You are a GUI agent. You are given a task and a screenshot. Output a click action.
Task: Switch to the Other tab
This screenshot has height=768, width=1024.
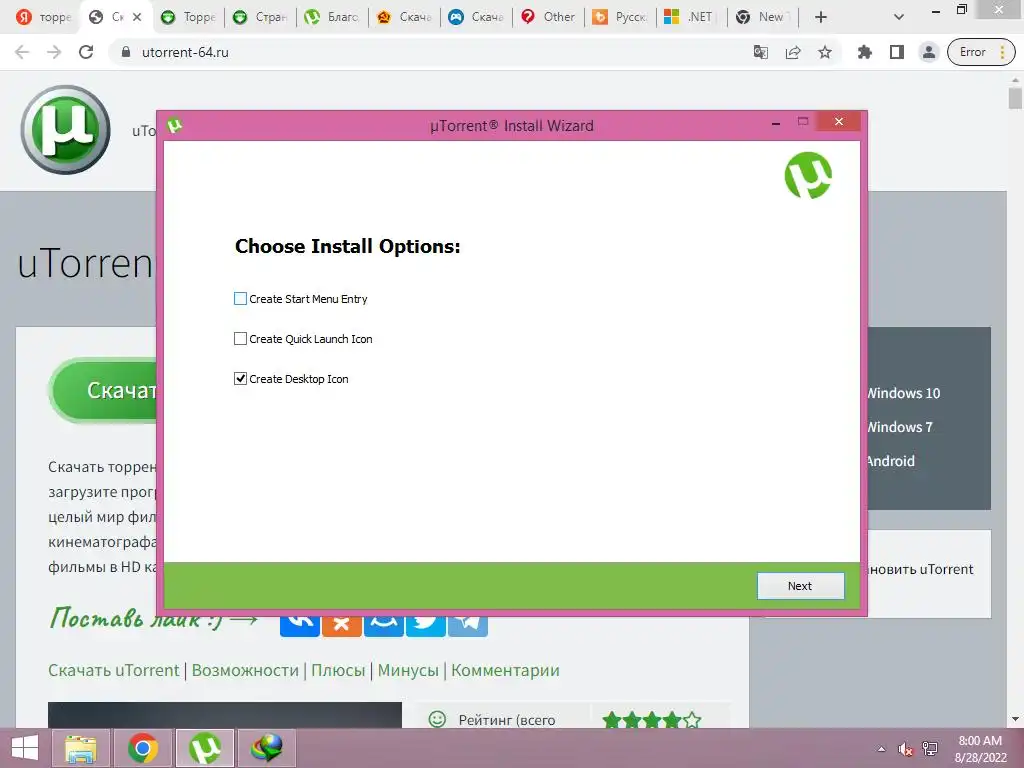pyautogui.click(x=549, y=17)
